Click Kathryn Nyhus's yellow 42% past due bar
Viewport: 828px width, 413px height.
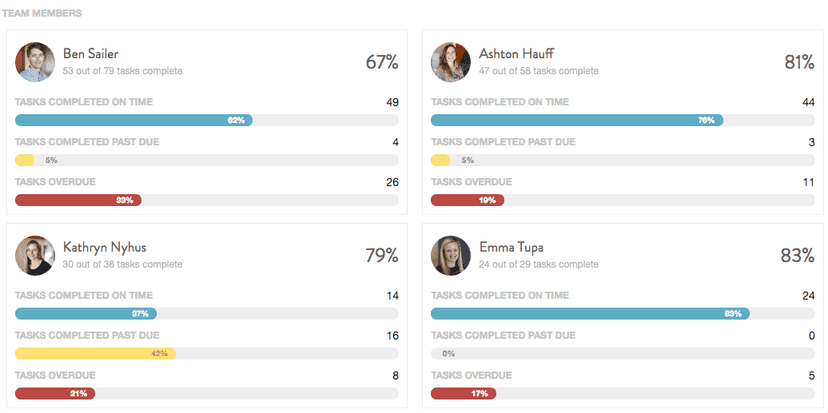[x=95, y=353]
